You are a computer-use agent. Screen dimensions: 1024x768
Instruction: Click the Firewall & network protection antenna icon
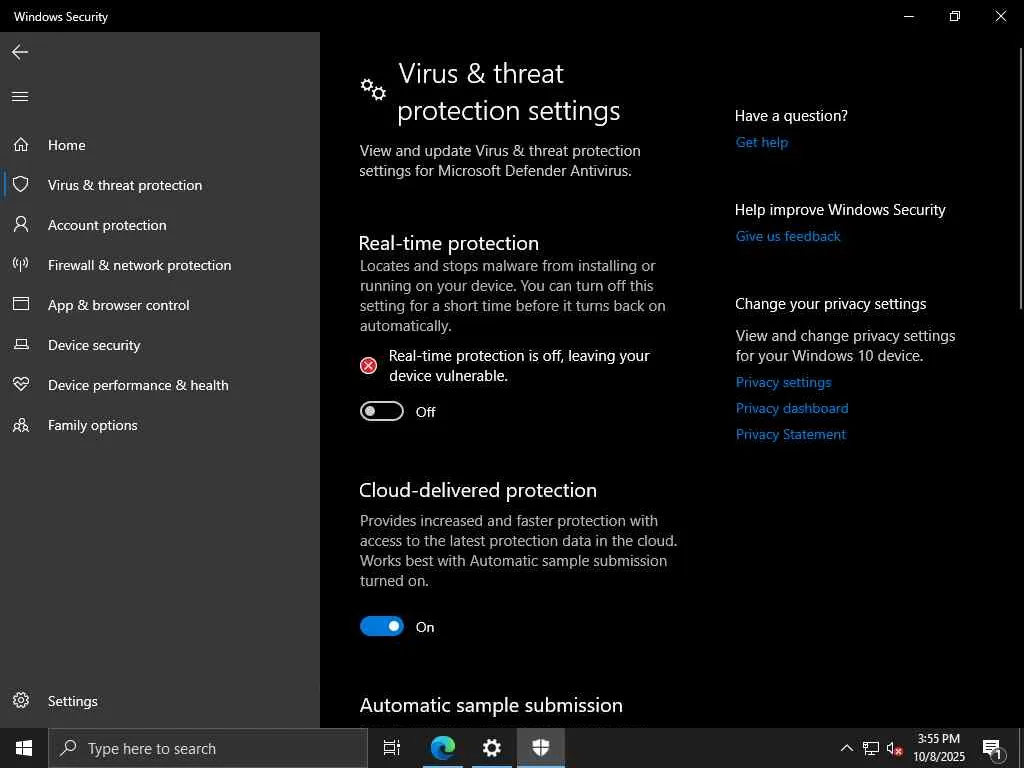20,265
